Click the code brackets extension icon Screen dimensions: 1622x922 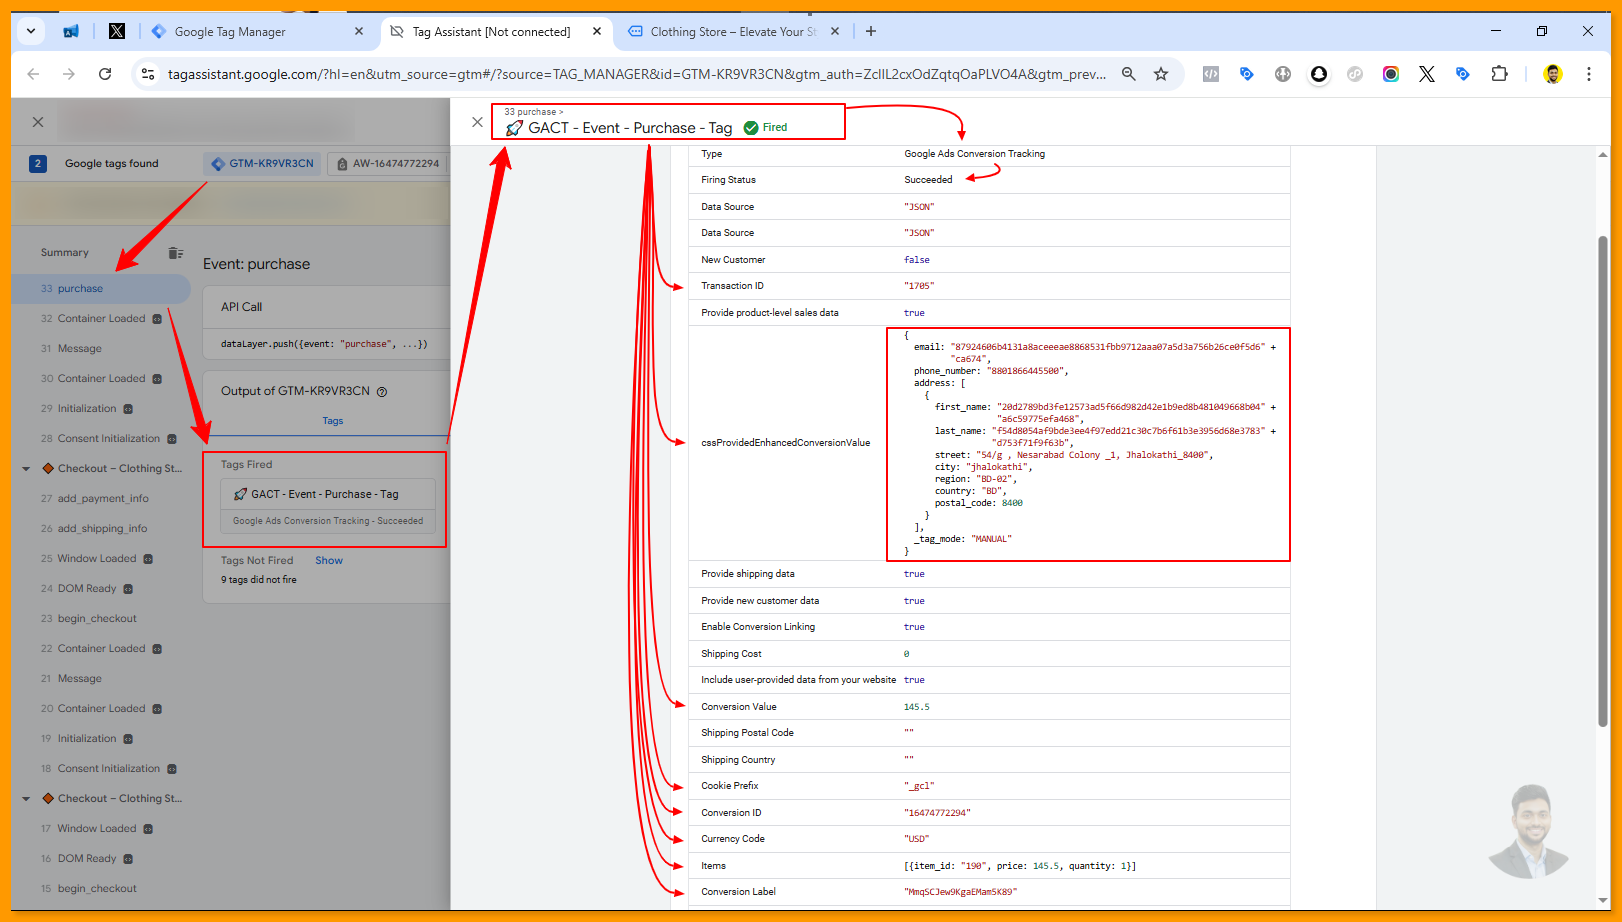(1211, 74)
